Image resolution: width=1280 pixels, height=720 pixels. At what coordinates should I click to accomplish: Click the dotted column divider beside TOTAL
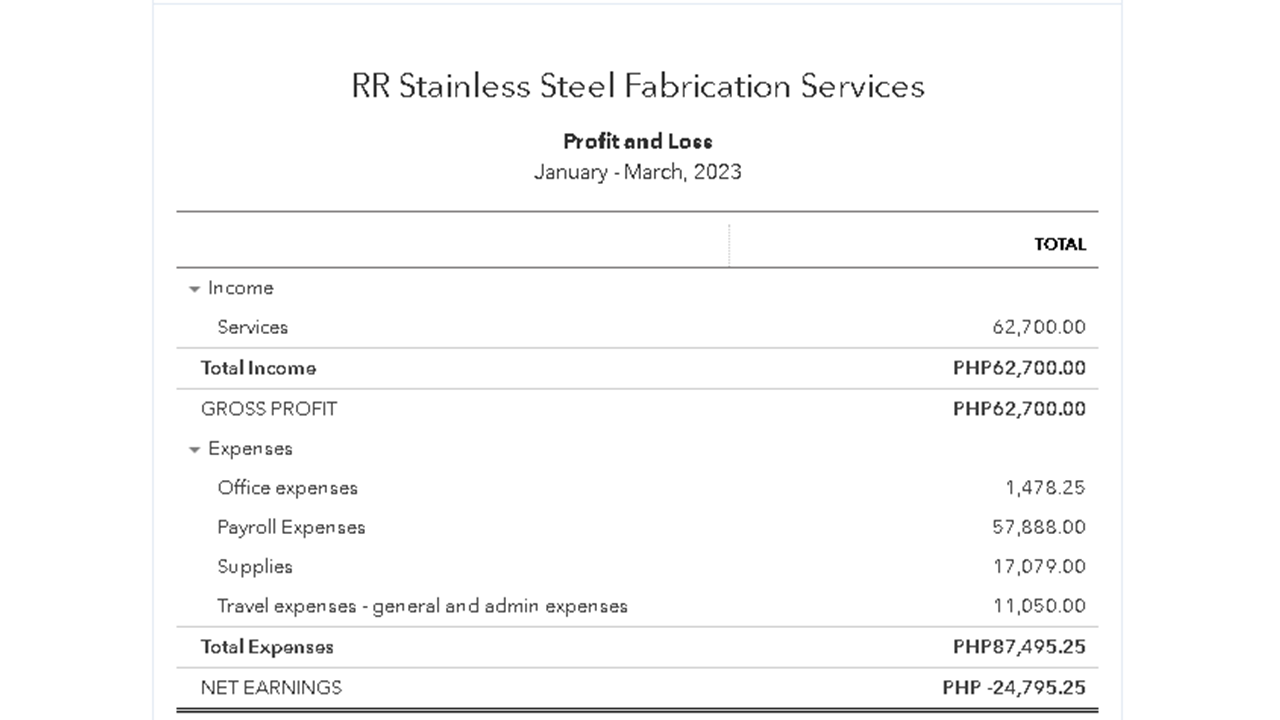point(729,244)
